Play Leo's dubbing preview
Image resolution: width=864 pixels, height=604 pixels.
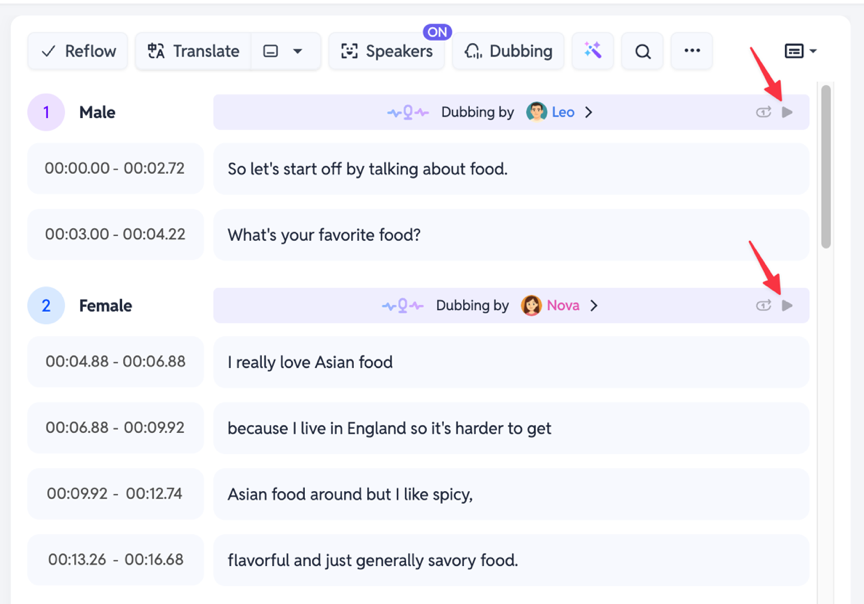point(787,112)
